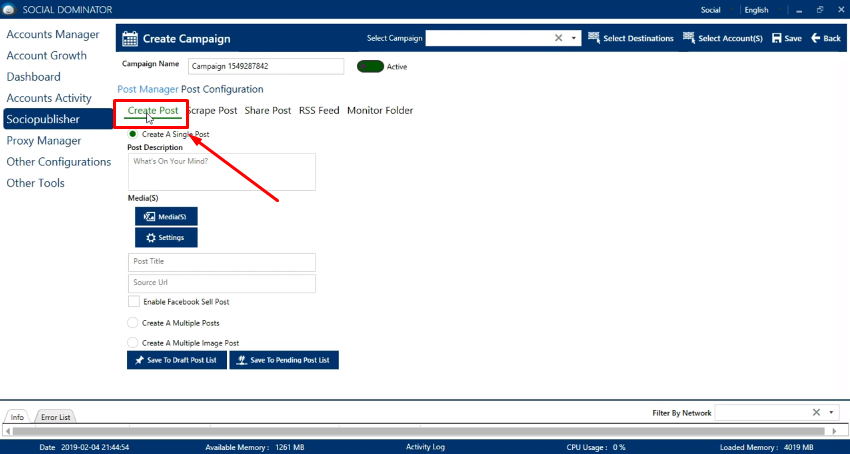Viewport: 850px width, 454px height.
Task: Click the pin icon on Save To Draft
Action: point(139,360)
